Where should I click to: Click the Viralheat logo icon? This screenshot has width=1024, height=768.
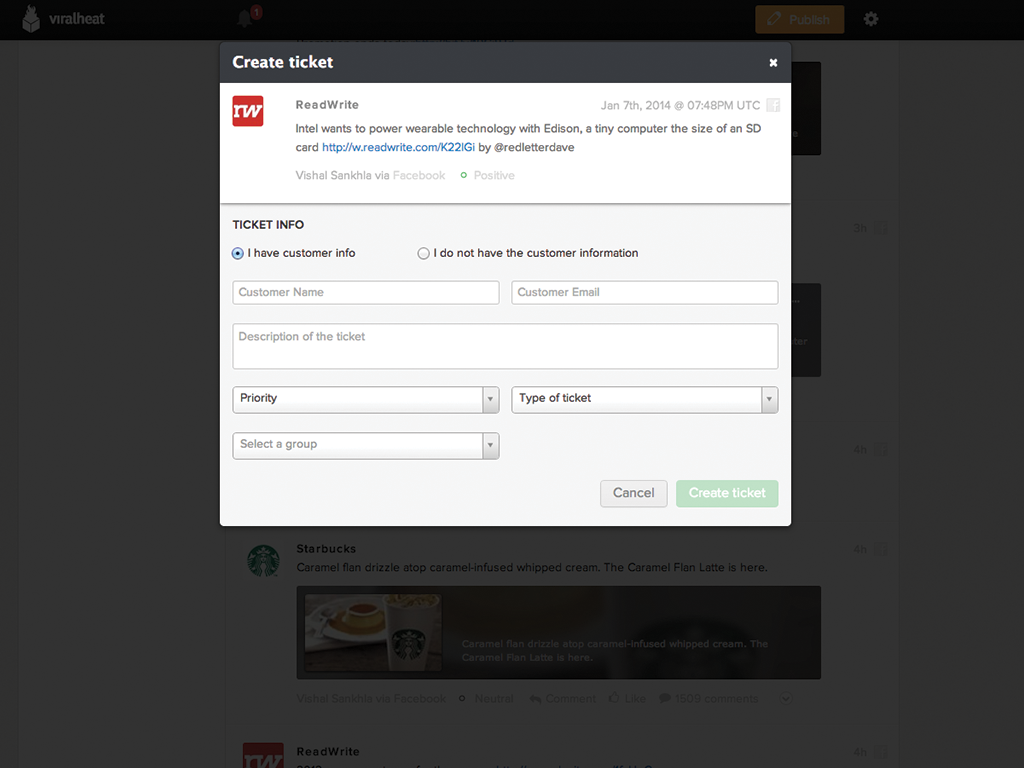point(32,19)
